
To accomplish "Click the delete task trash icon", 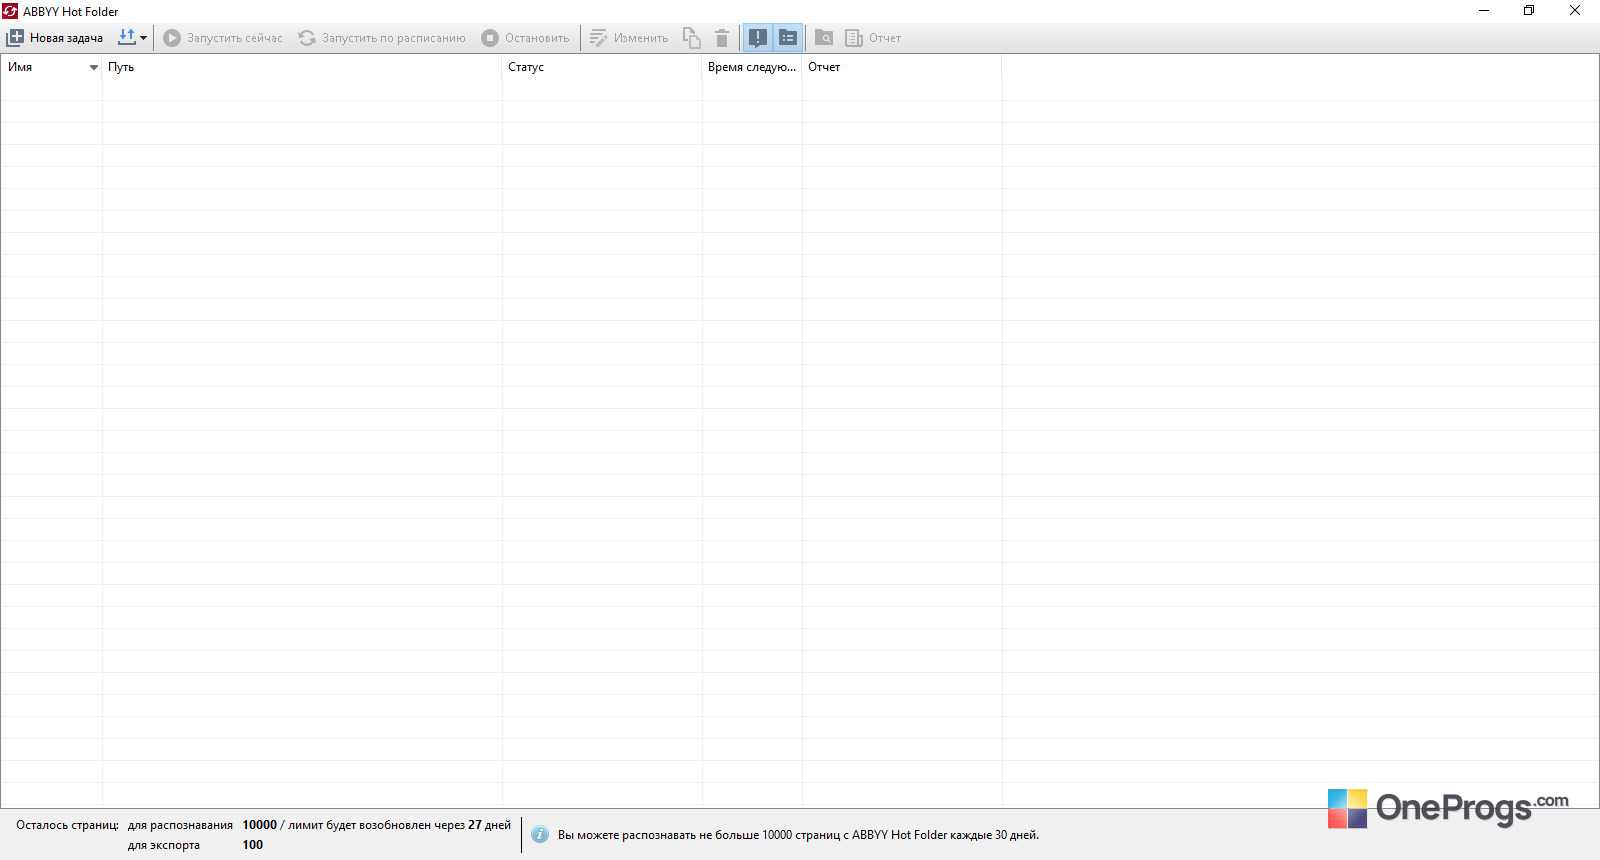I will pyautogui.click(x=722, y=38).
